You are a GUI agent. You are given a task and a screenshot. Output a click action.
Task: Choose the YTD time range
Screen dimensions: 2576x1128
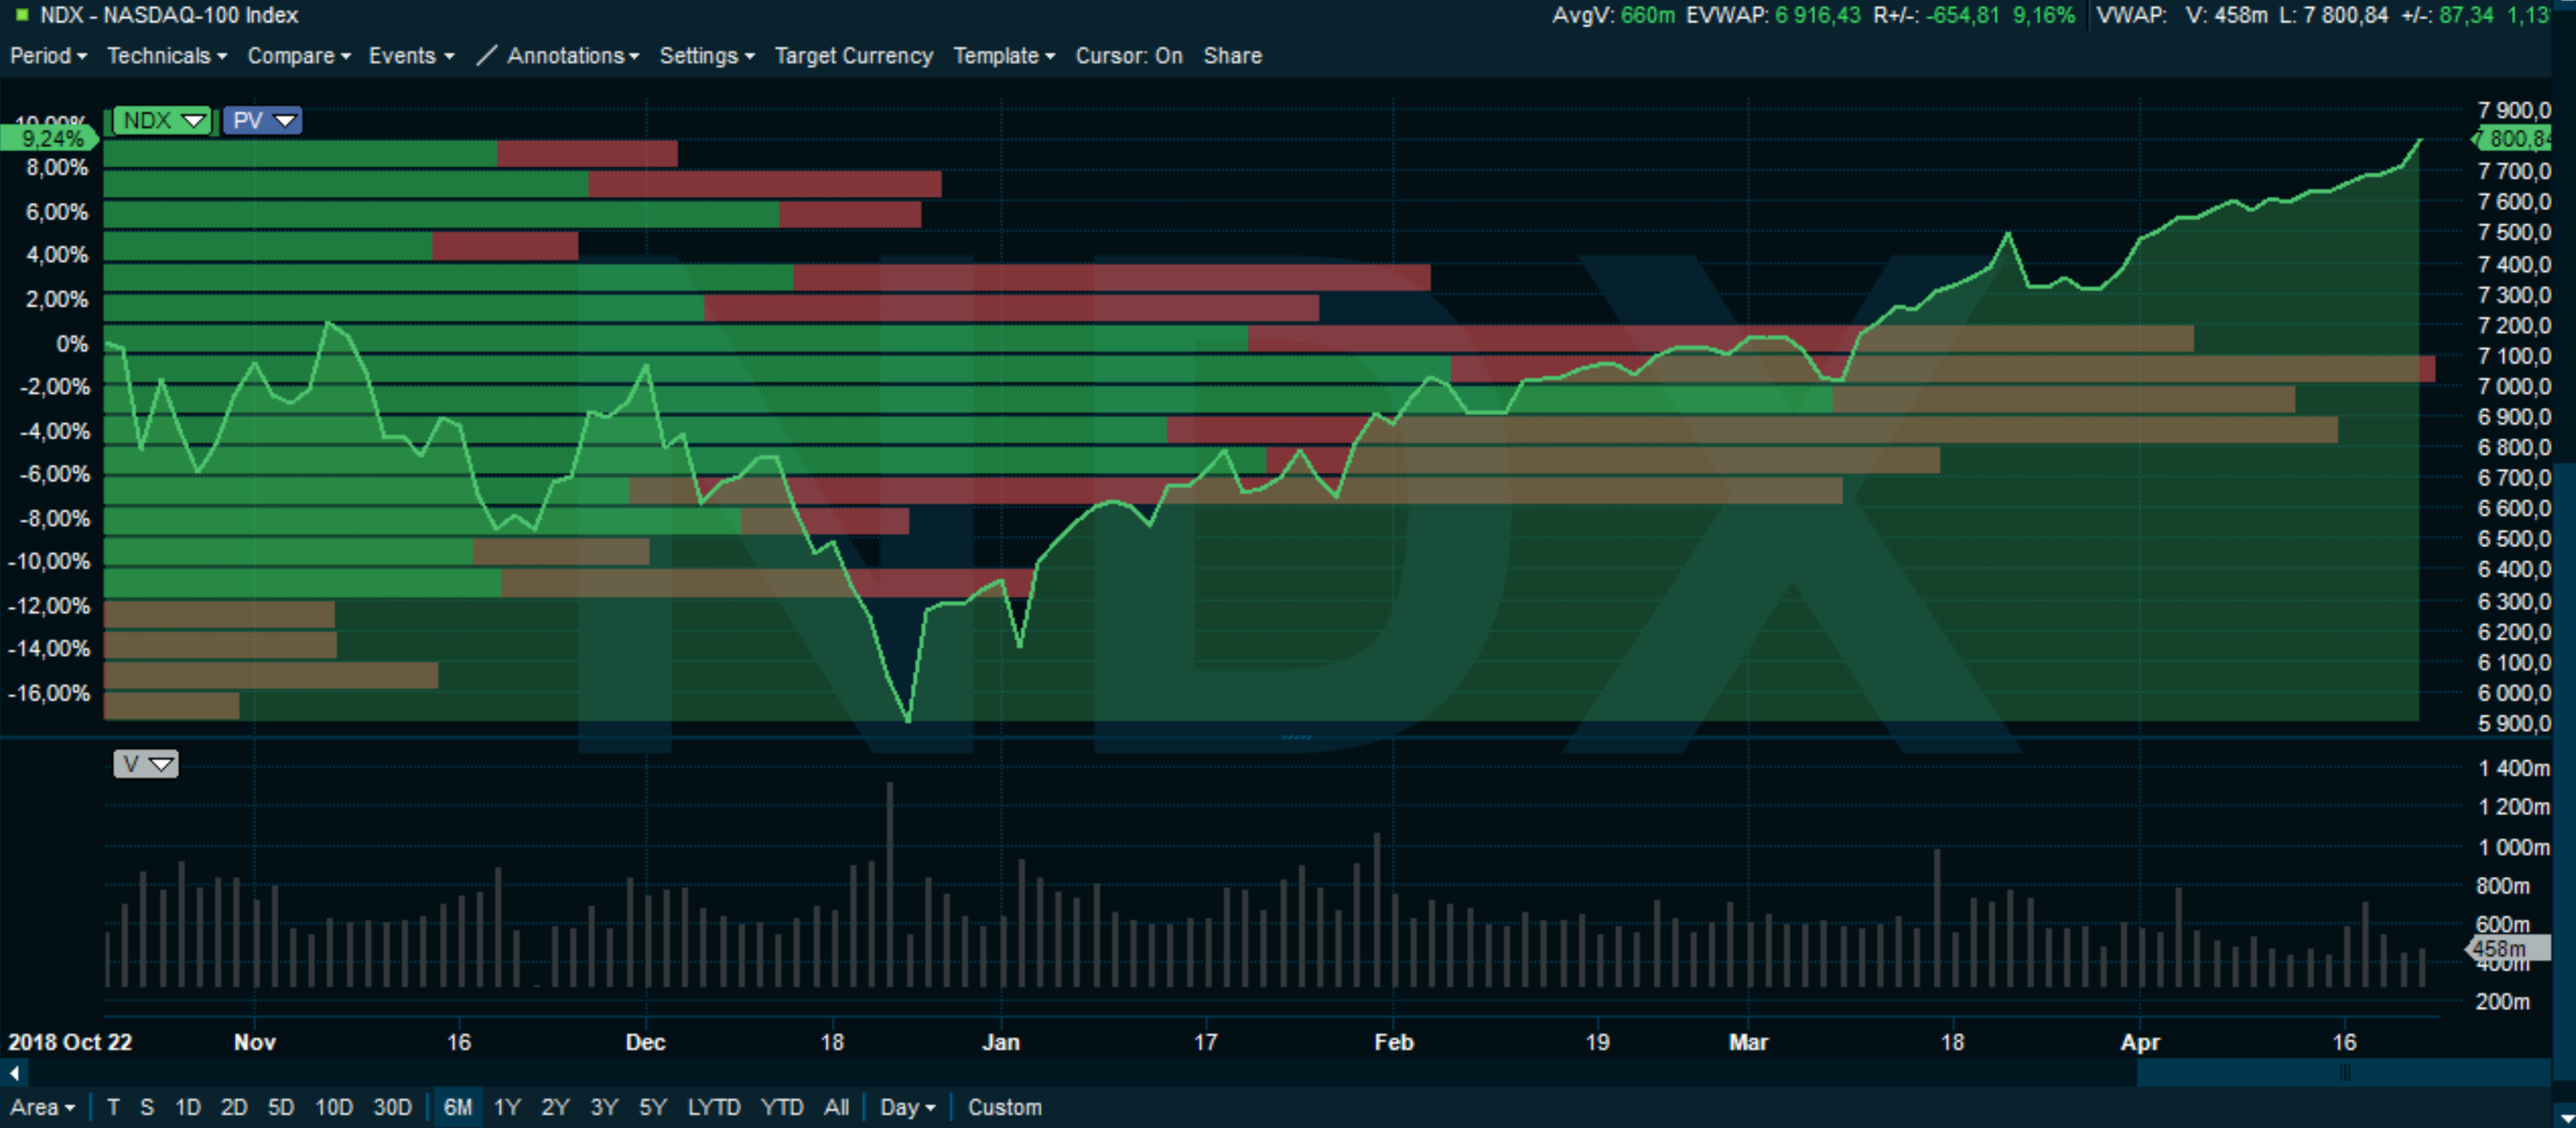tap(782, 1107)
